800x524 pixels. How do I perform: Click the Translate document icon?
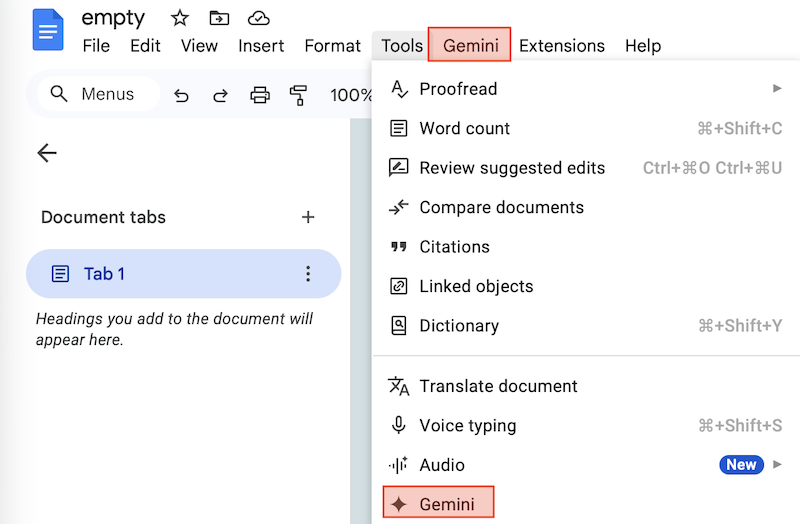398,386
